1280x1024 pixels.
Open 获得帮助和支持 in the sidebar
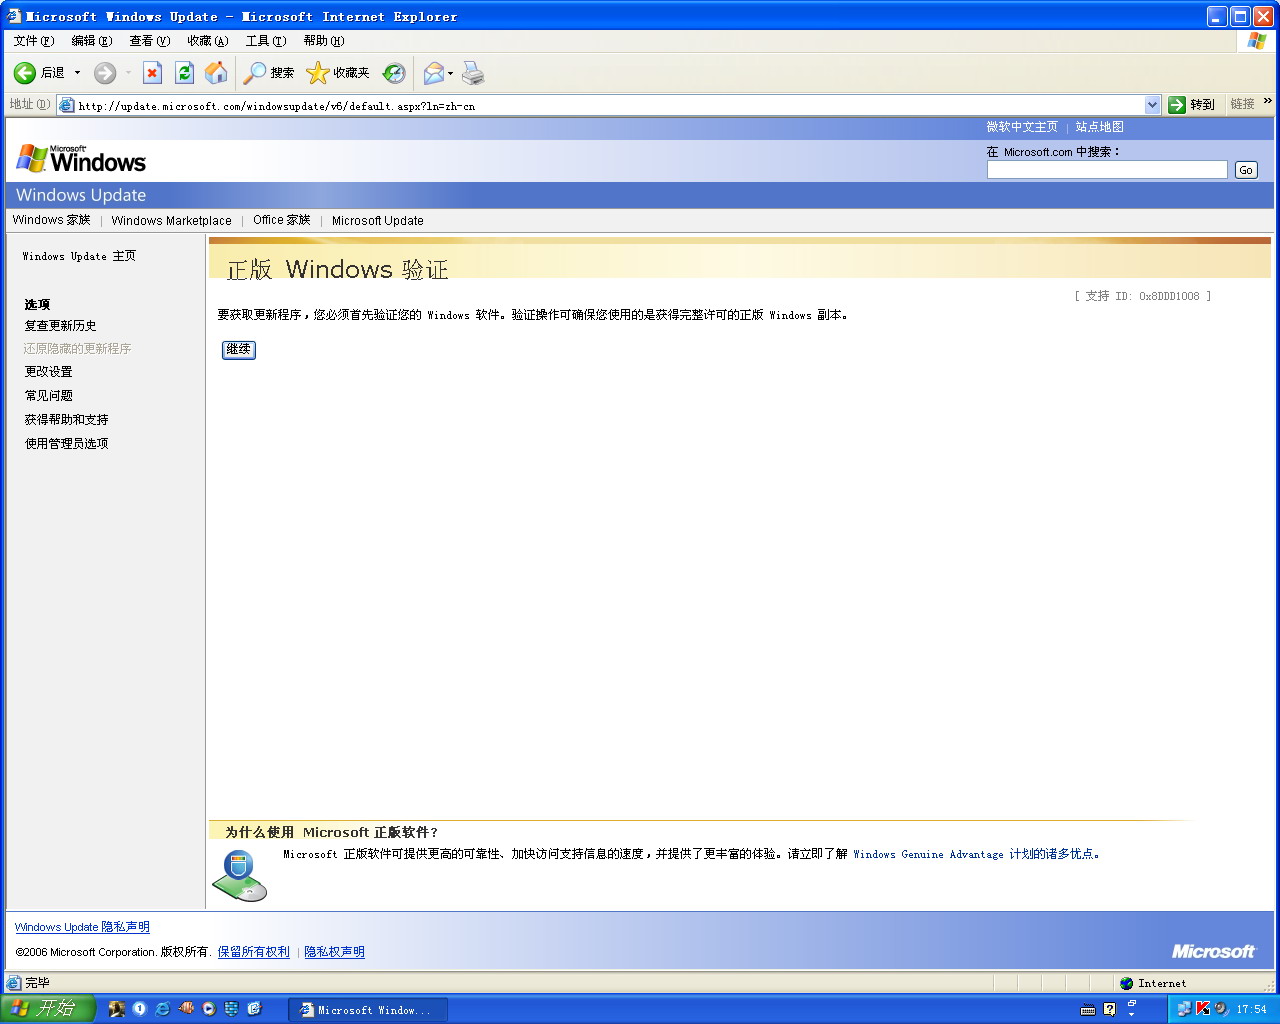[67, 420]
